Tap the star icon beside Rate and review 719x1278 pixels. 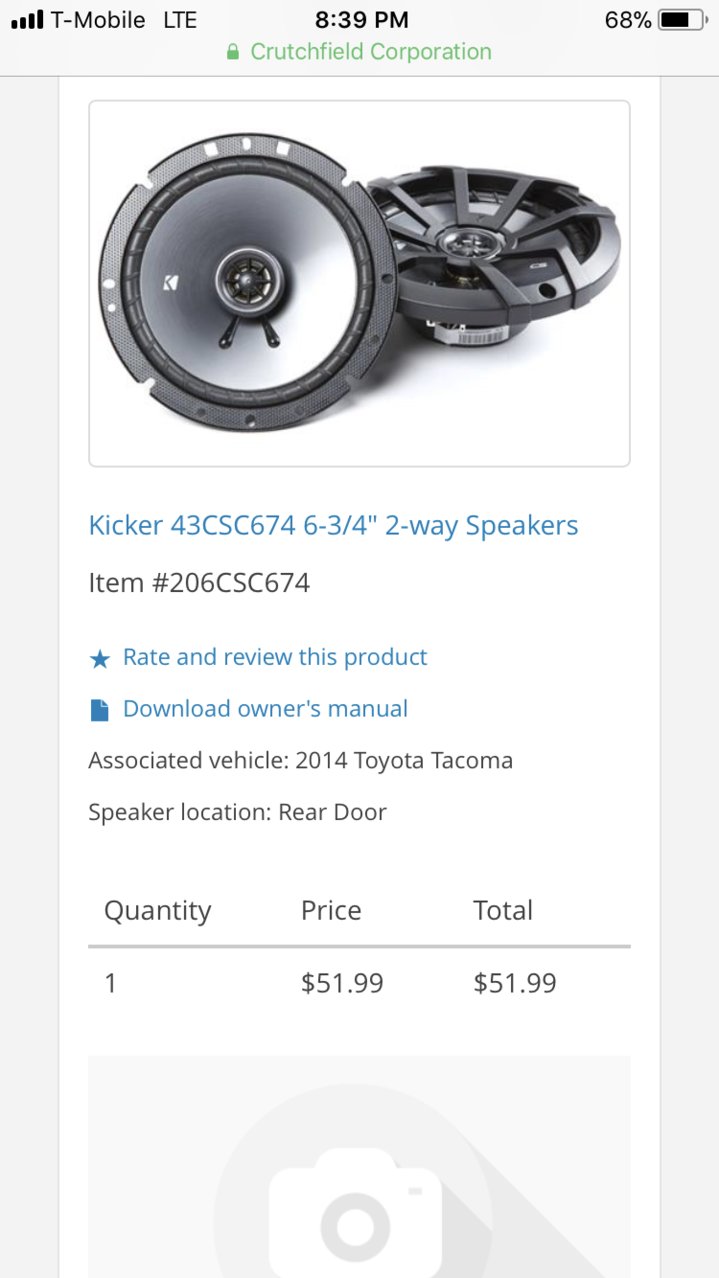pos(99,659)
